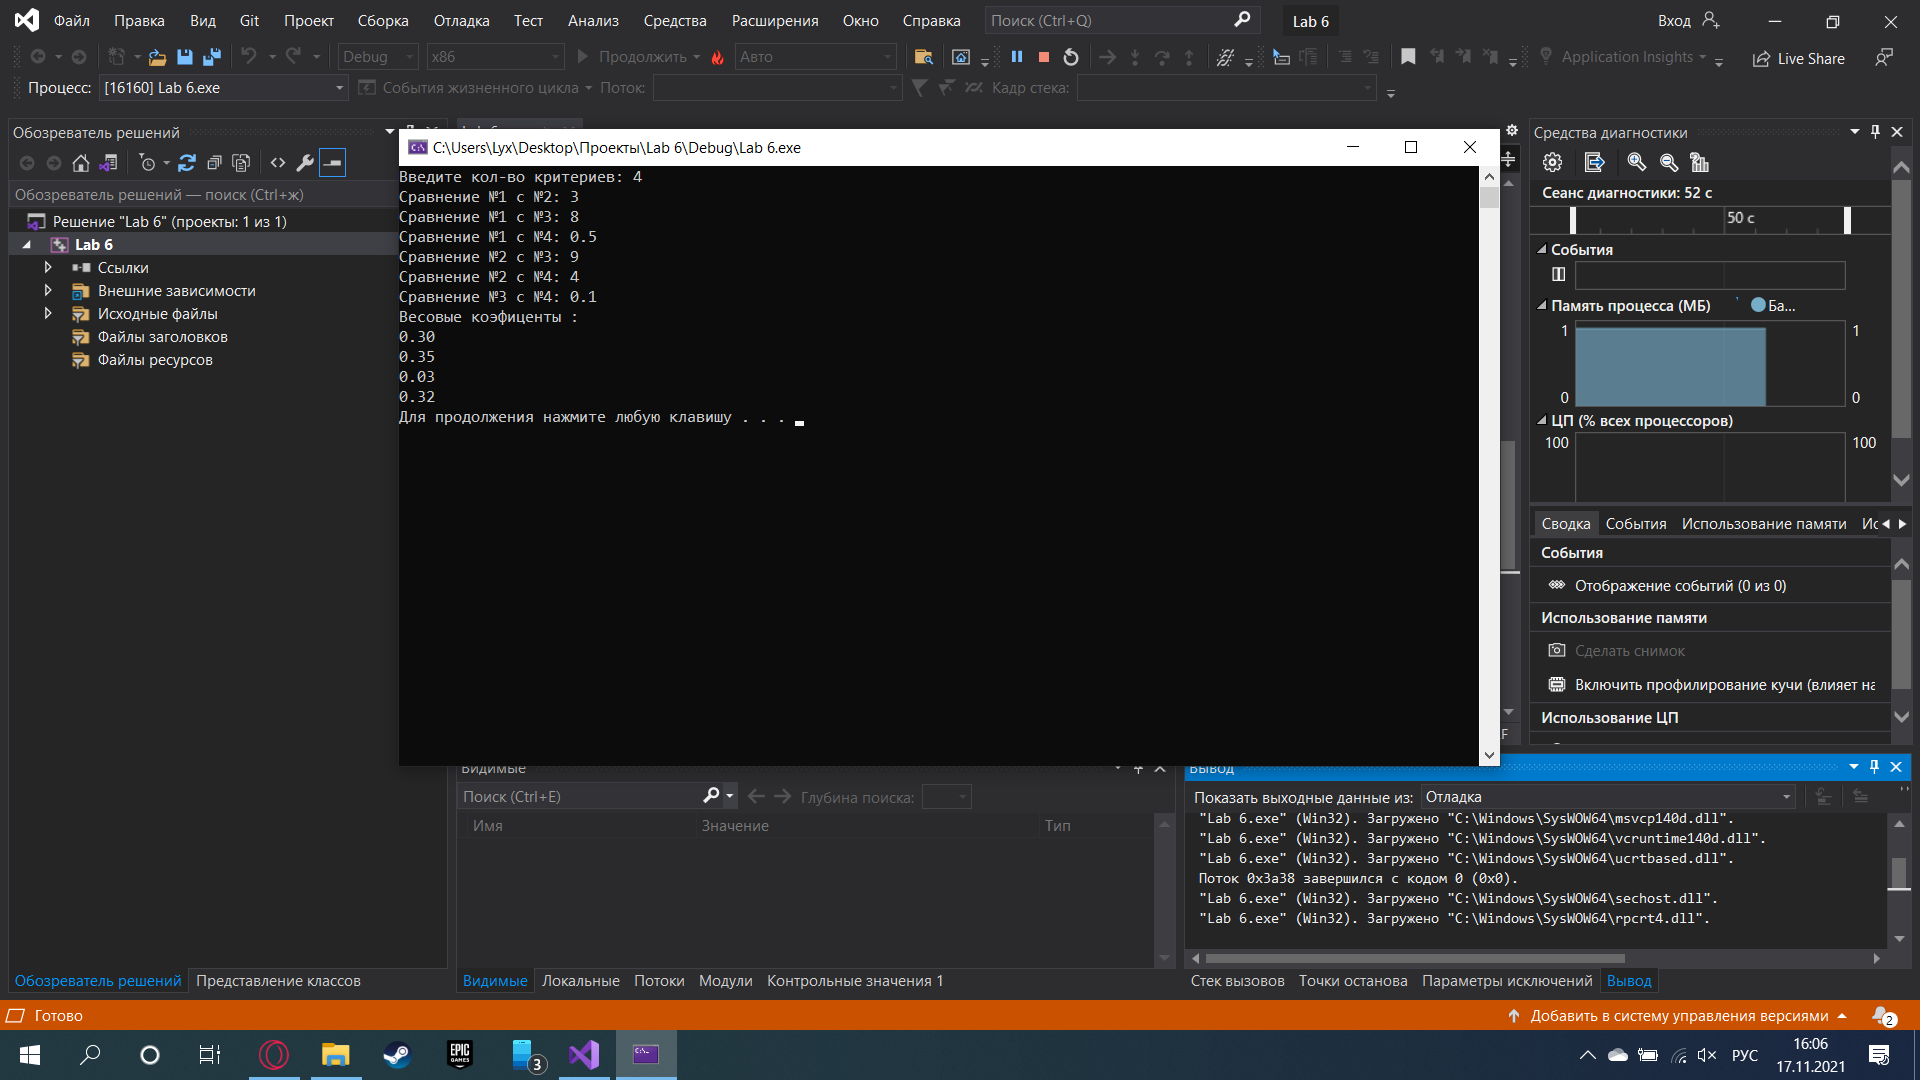
Task: Open the Visual Studio taskbar icon
Action: pyautogui.click(x=584, y=1055)
